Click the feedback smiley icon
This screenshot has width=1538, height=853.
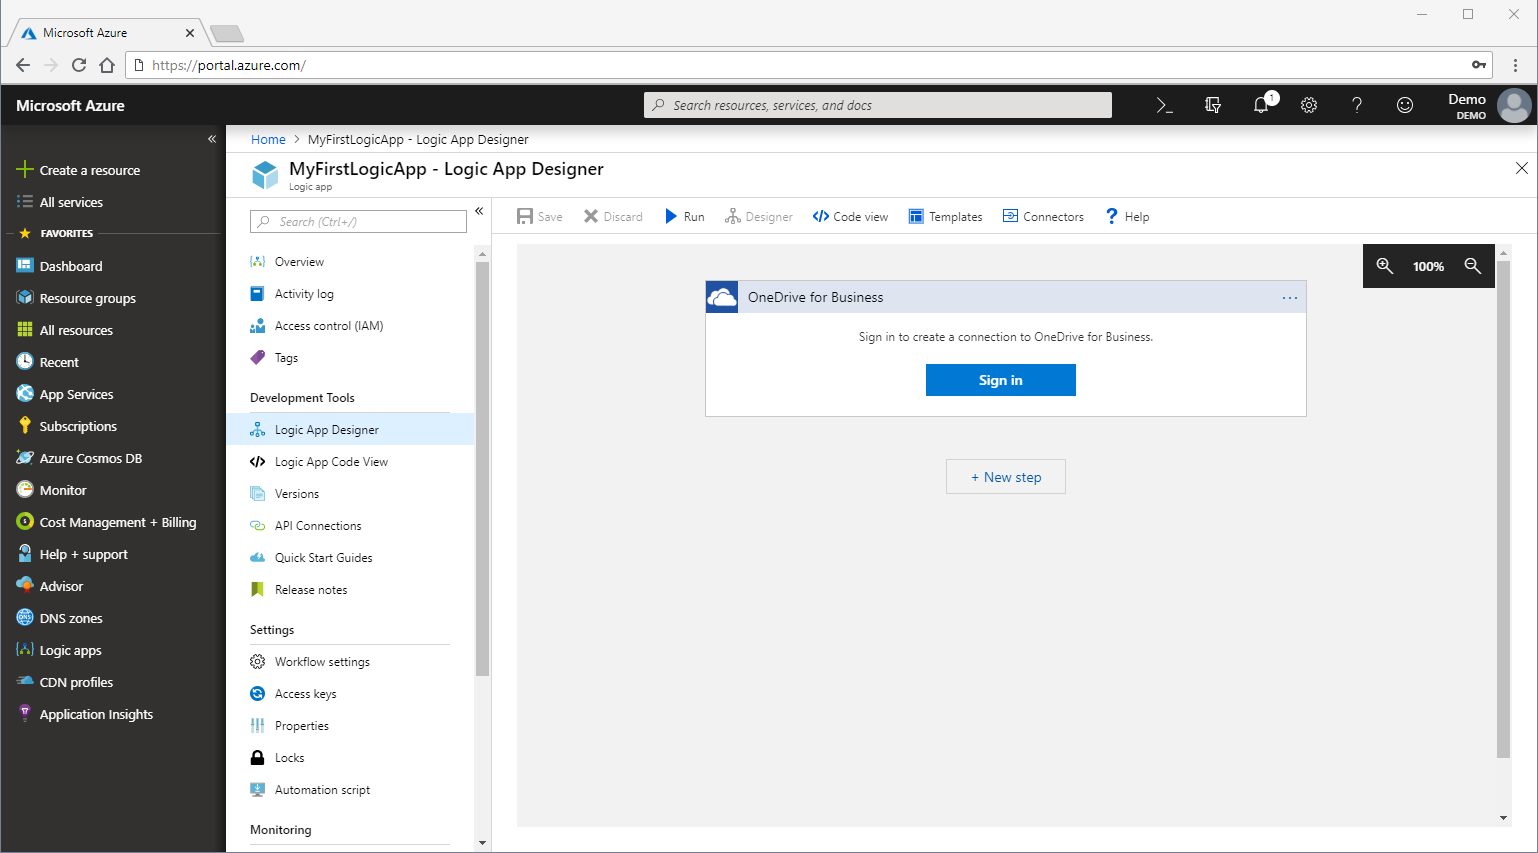pos(1405,105)
